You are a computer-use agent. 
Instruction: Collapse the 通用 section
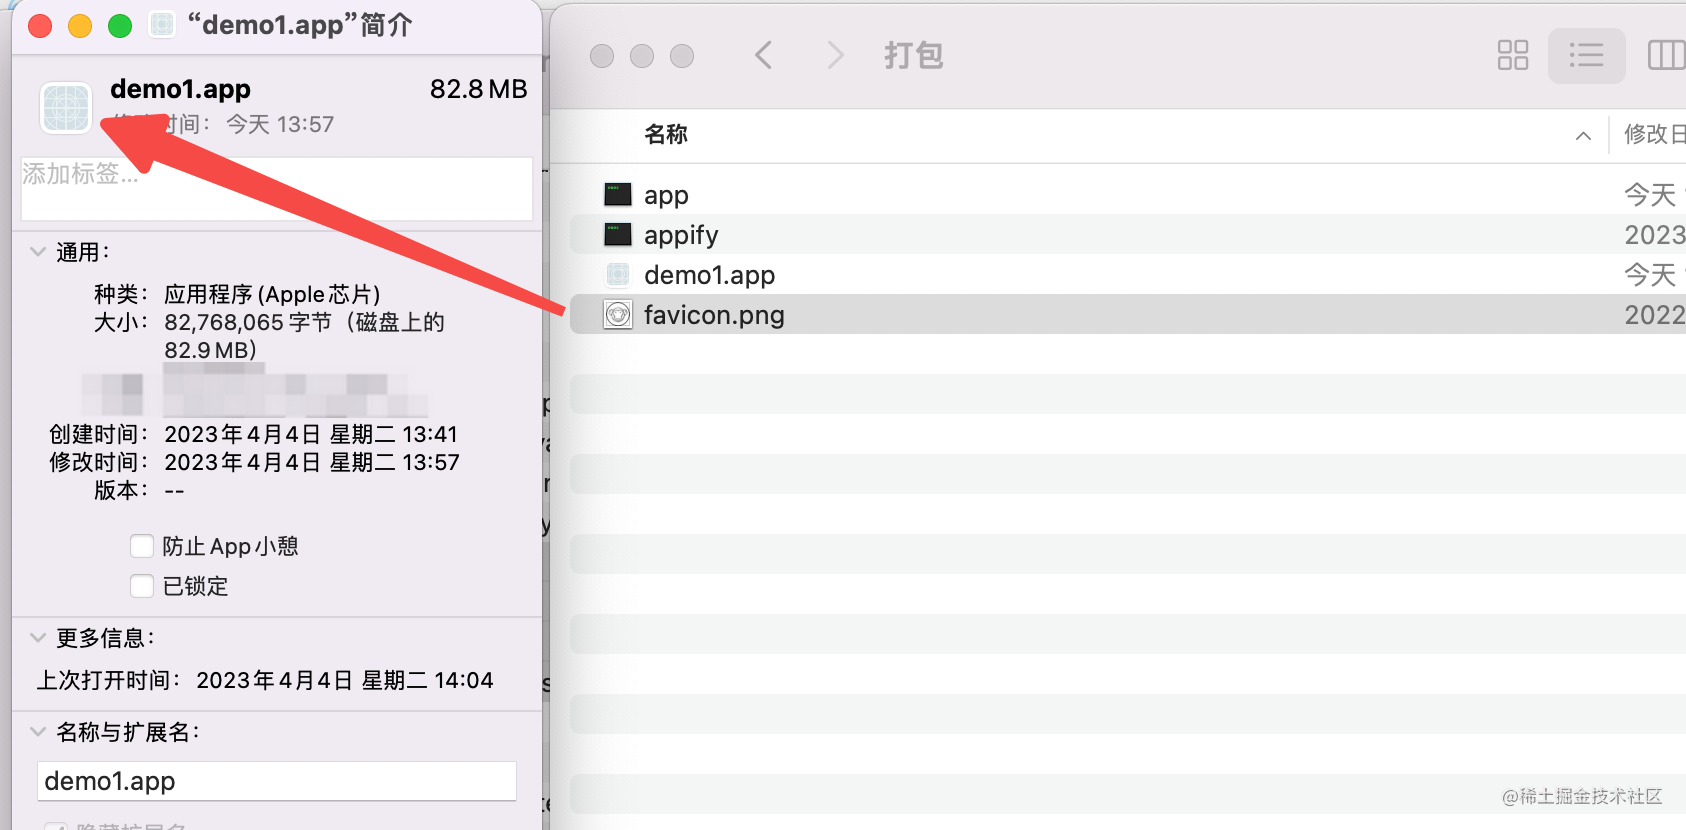[x=38, y=251]
